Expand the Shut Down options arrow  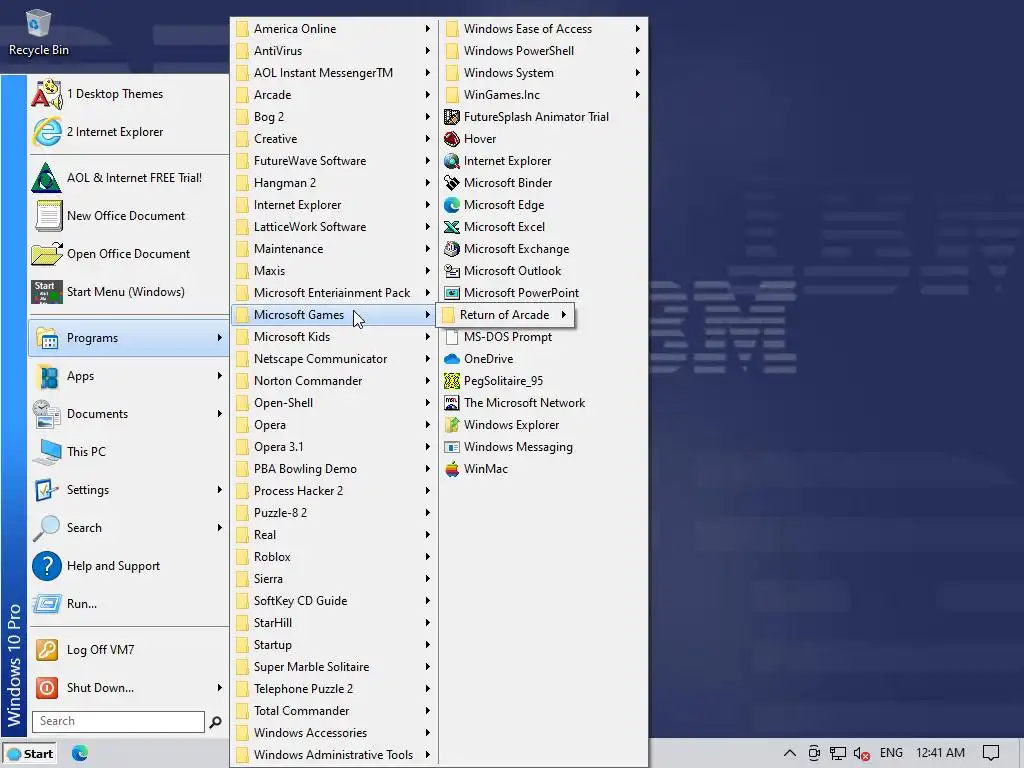219,688
